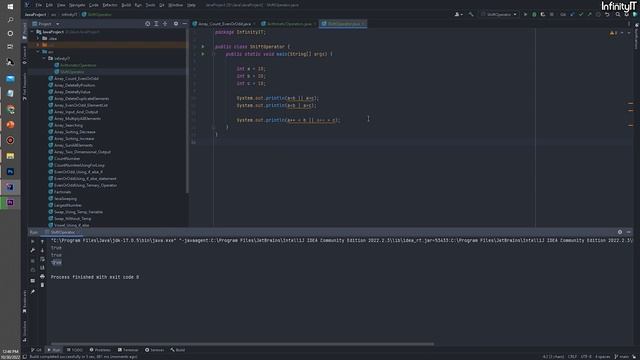640x360 pixels.
Task: Open Project panel gear options
Action: (x=176, y=24)
